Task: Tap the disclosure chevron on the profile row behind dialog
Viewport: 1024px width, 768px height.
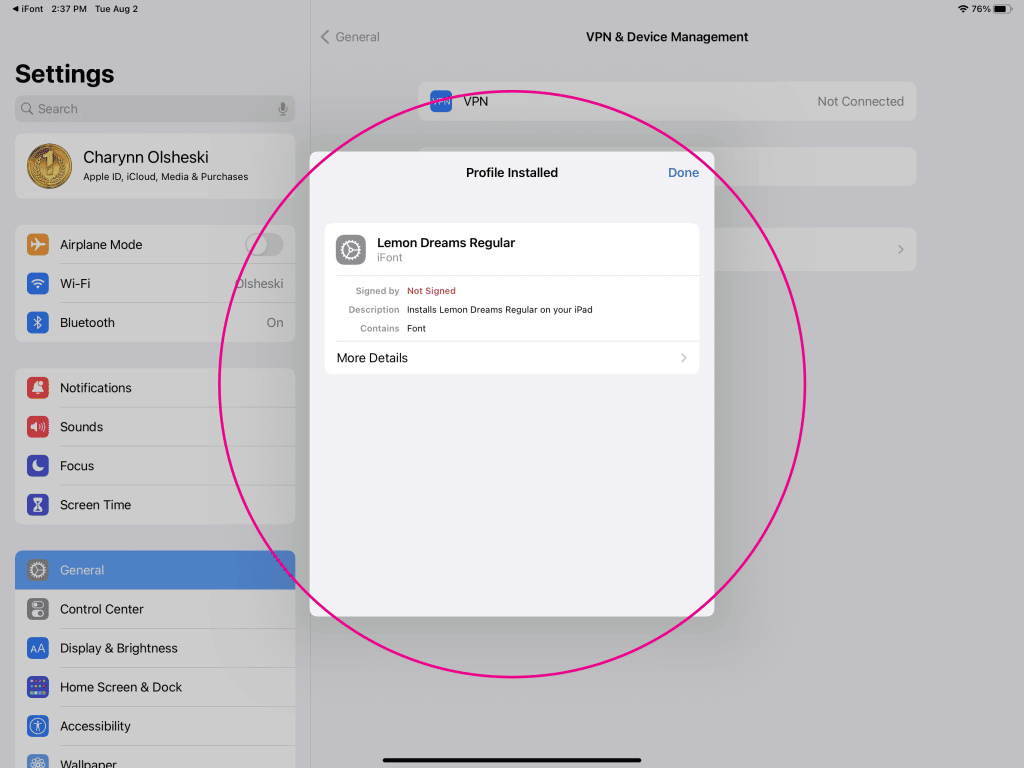Action: click(x=901, y=249)
